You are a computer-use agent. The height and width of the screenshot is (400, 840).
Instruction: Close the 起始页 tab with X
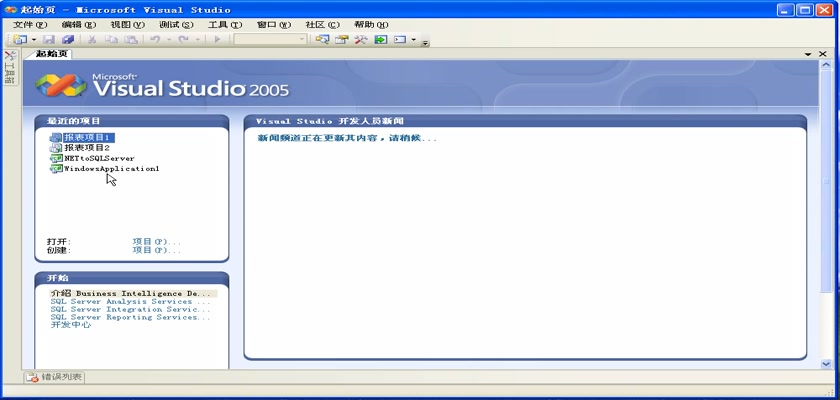823,54
